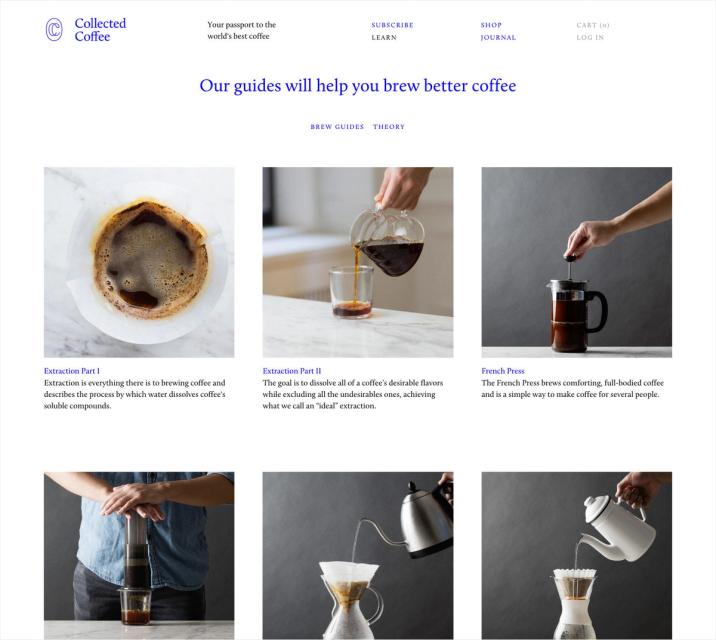Click the carafe pouring coffee thumbnail
This screenshot has height=640, width=716.
coord(358,262)
